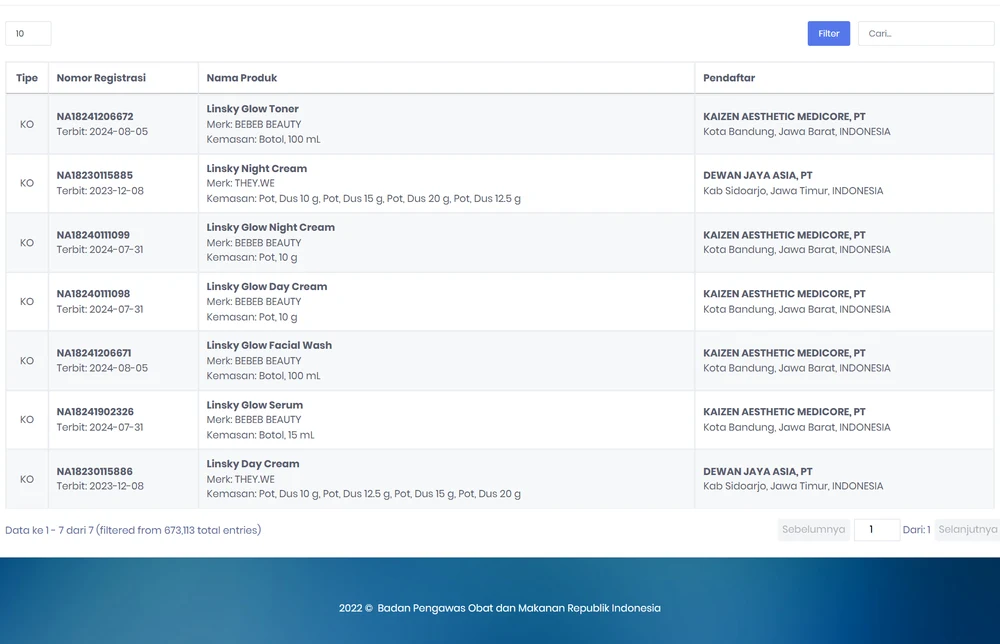The width and height of the screenshot is (1000, 644).
Task: Select registration number NA18241902326
Action: [95, 412]
